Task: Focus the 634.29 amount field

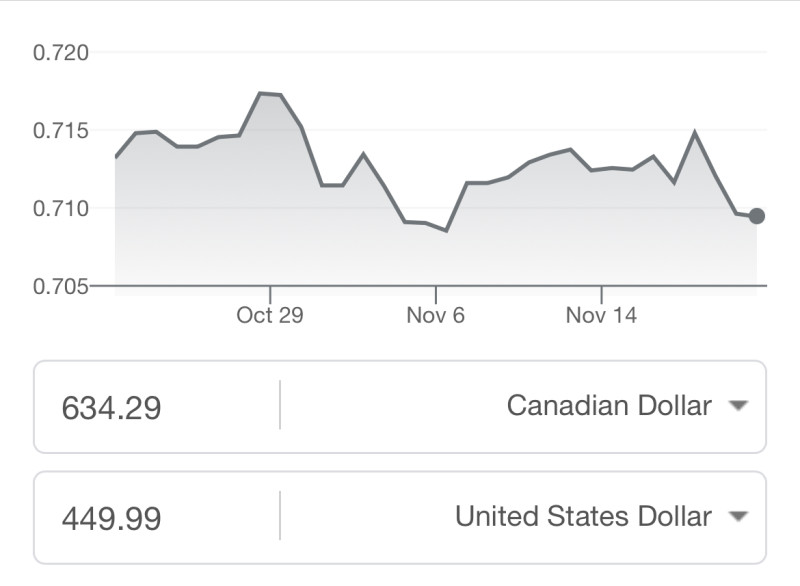Action: pyautogui.click(x=112, y=408)
